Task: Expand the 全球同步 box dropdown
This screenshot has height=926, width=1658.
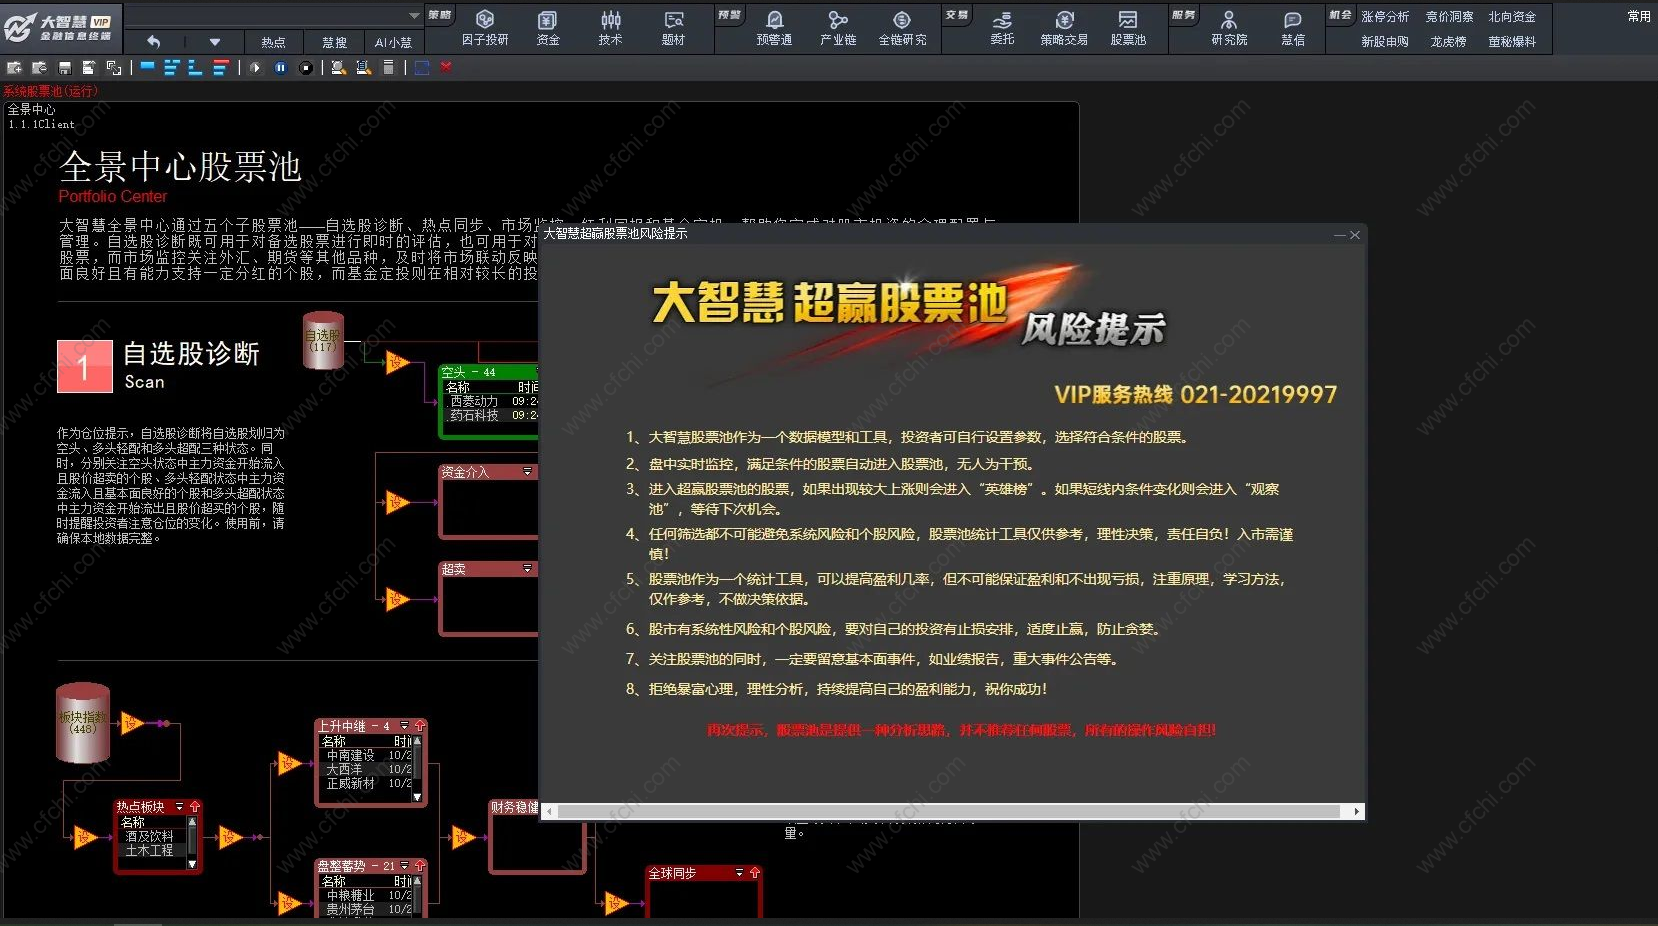Action: click(x=740, y=873)
